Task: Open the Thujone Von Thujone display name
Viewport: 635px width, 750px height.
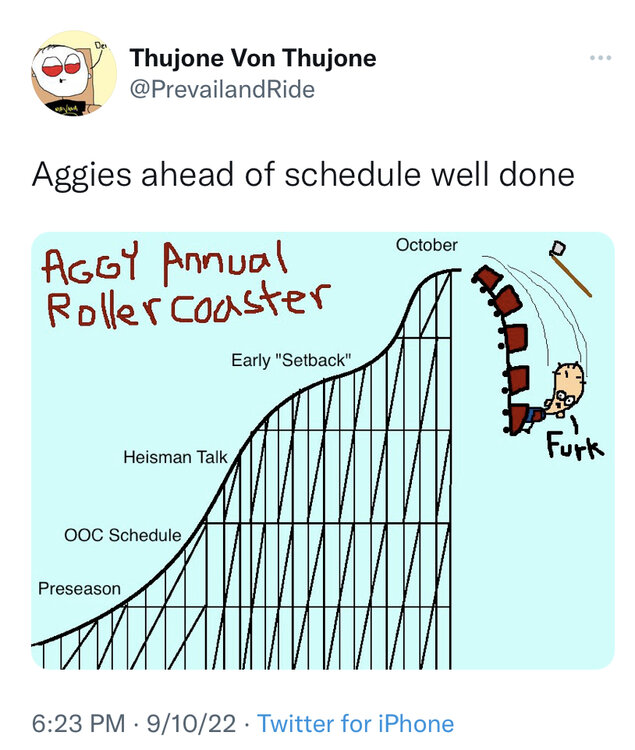Action: pos(253,58)
